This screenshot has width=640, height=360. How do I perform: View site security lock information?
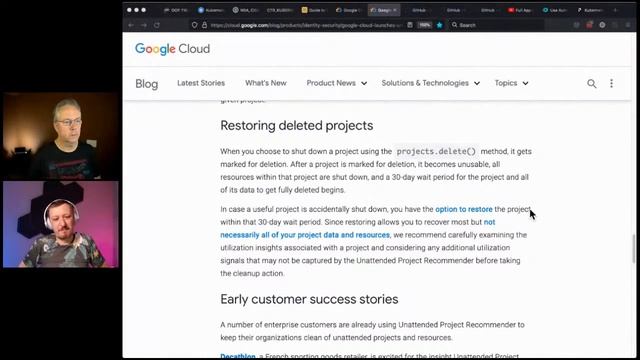point(204,25)
